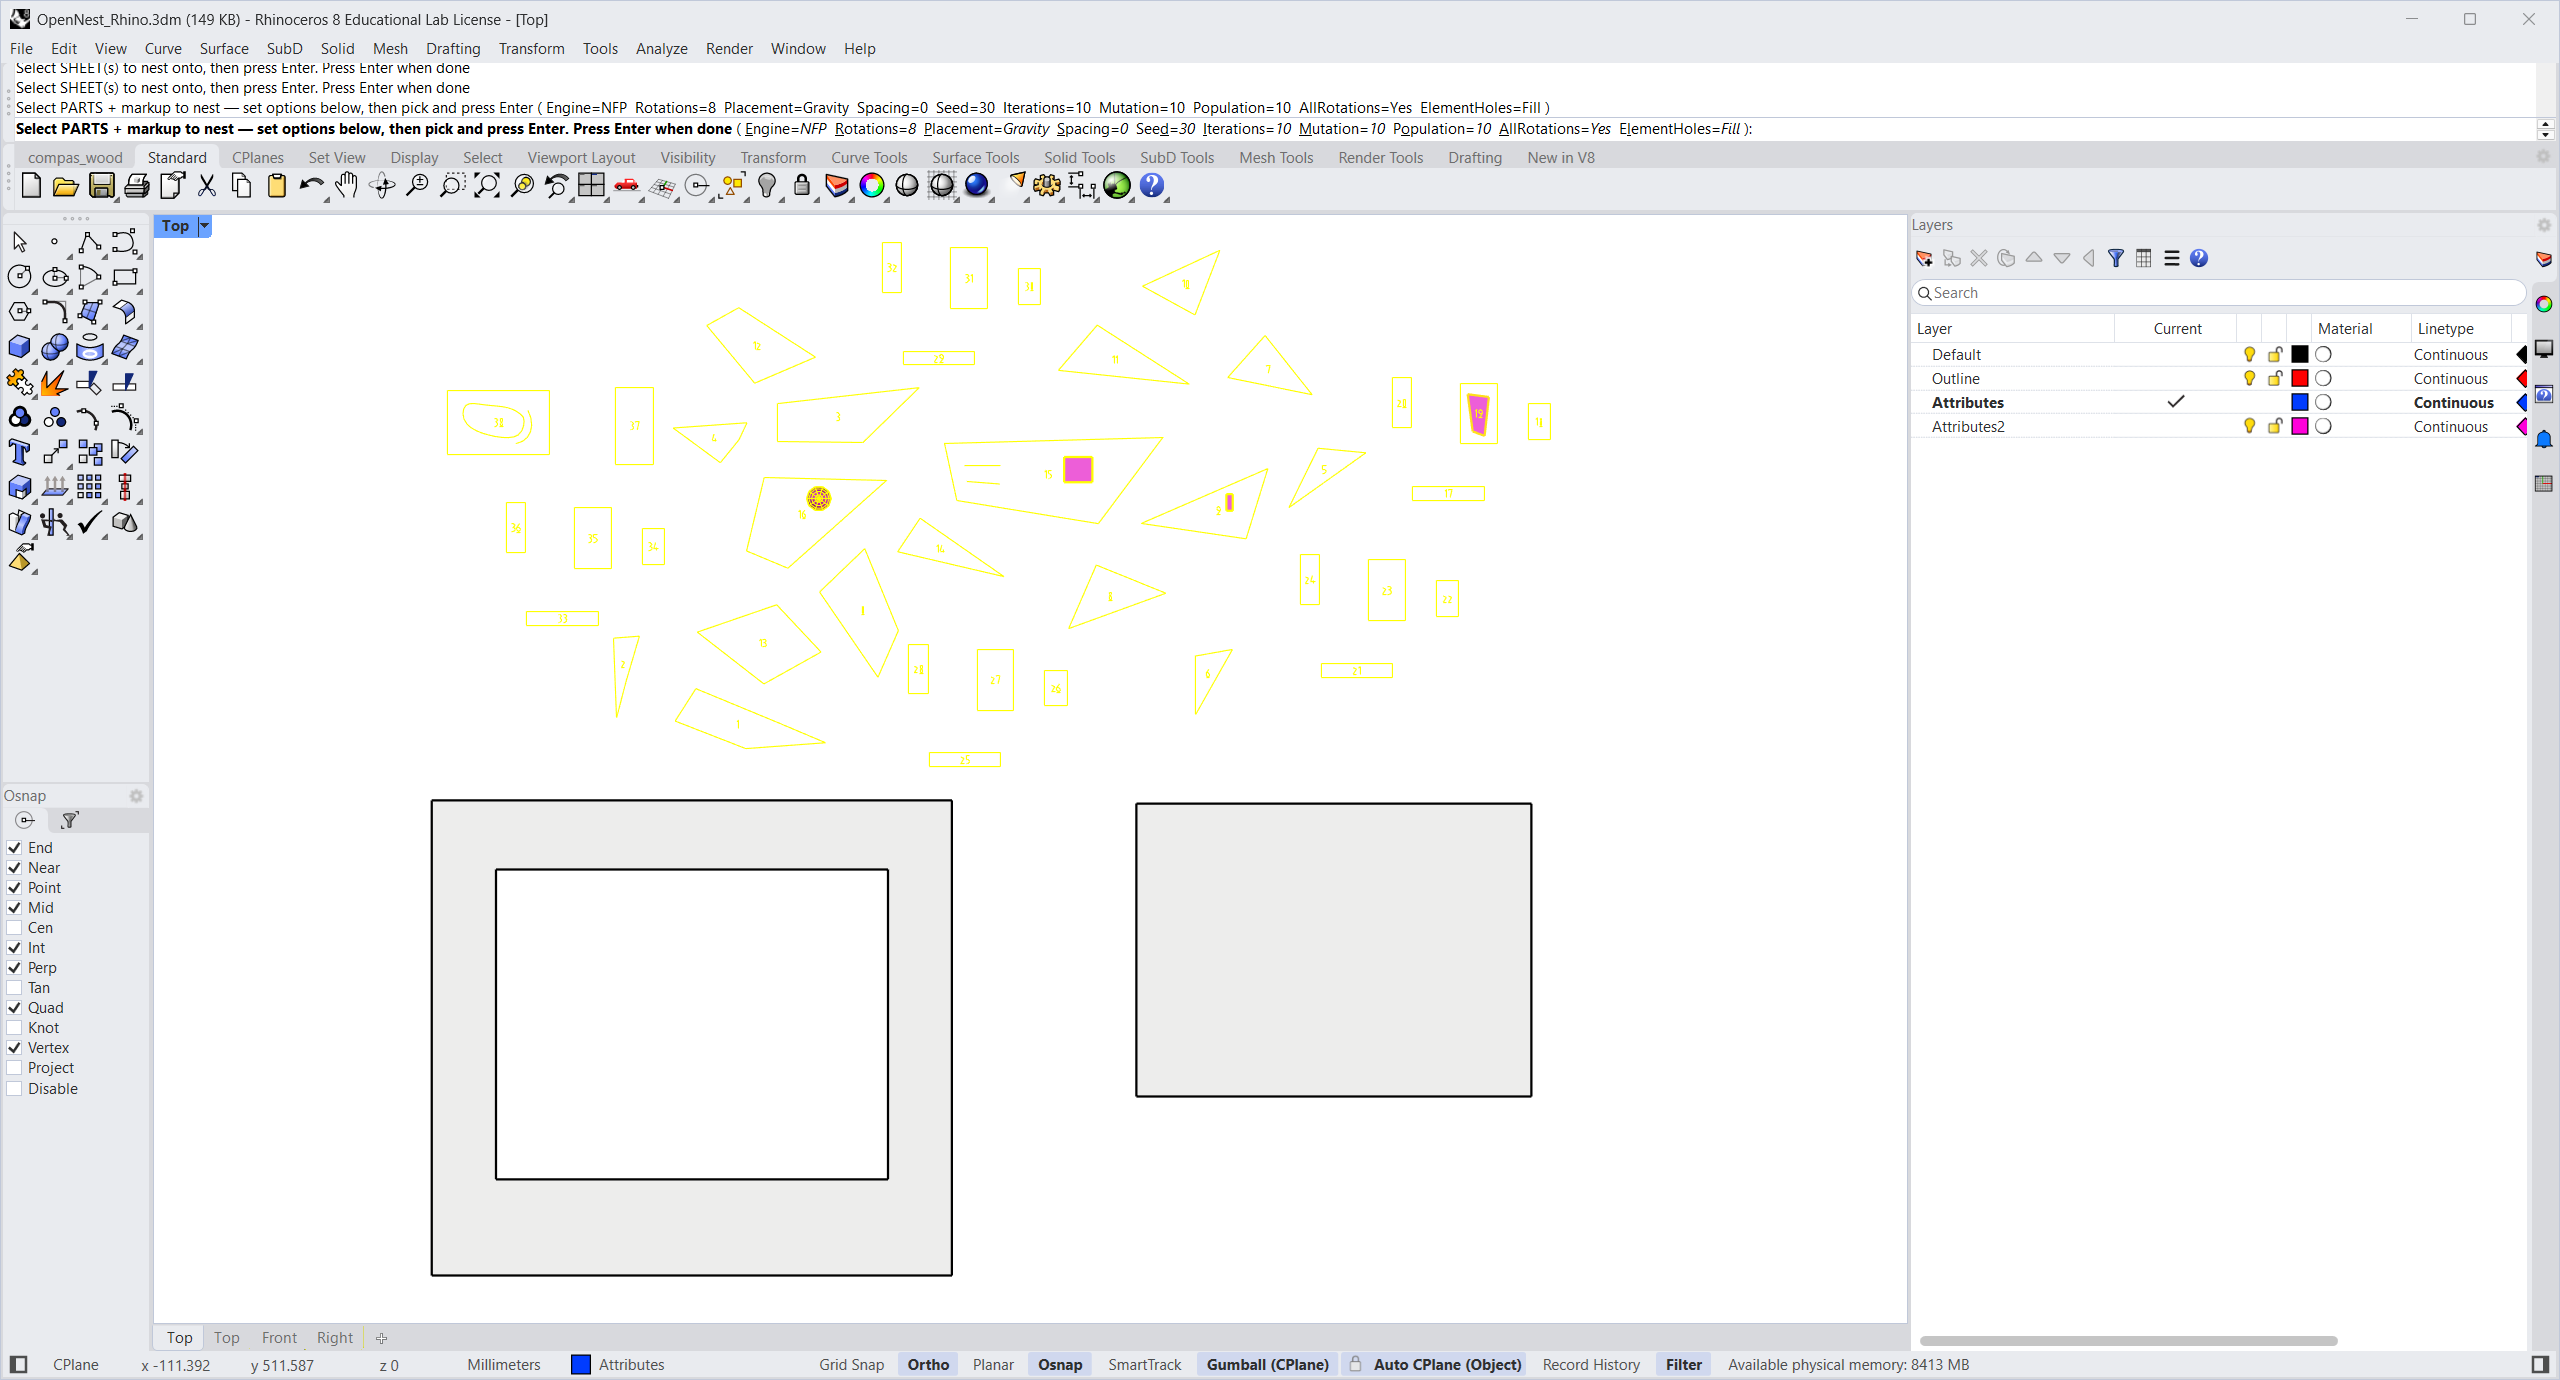This screenshot has height=1380, width=2560.
Task: Click the Filter button in status bar
Action: (1684, 1365)
